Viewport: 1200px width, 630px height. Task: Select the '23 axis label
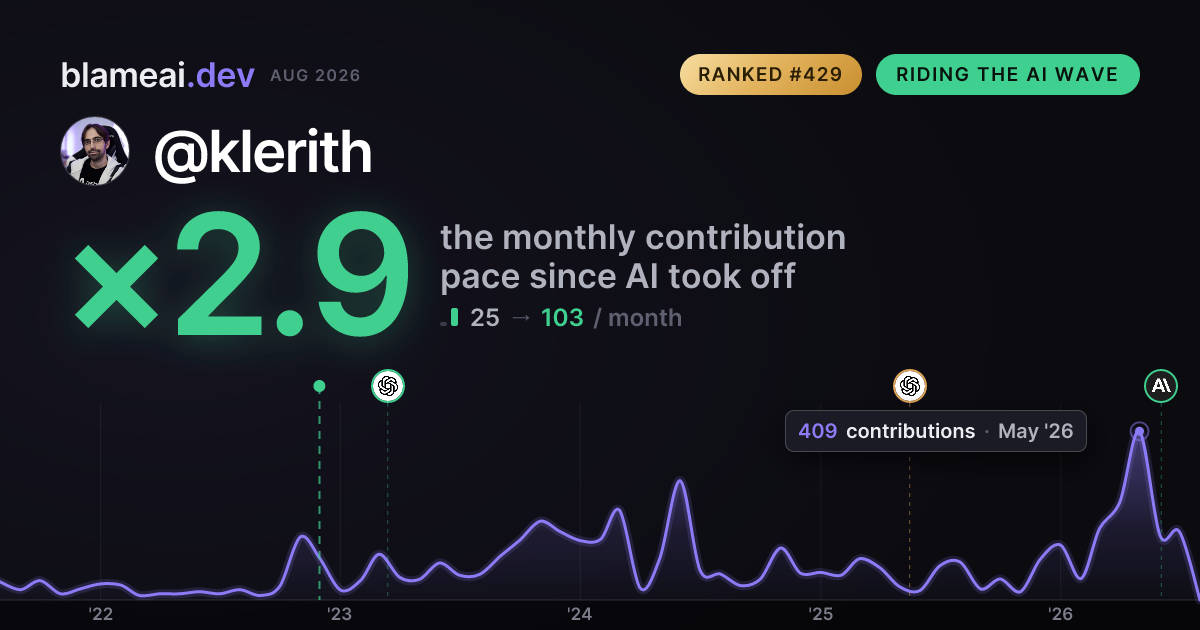pyautogui.click(x=340, y=614)
